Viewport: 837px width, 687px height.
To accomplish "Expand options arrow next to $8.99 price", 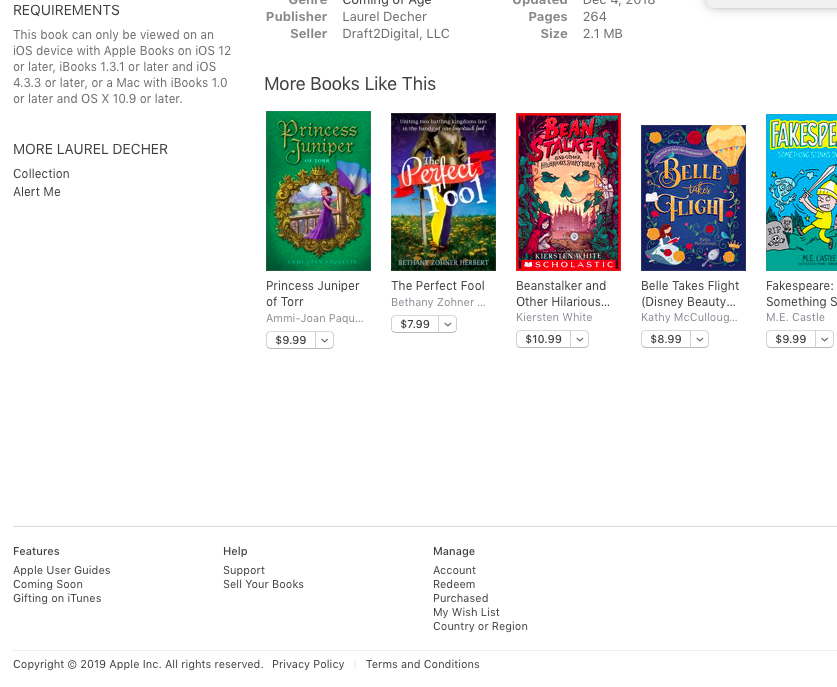I will point(700,339).
